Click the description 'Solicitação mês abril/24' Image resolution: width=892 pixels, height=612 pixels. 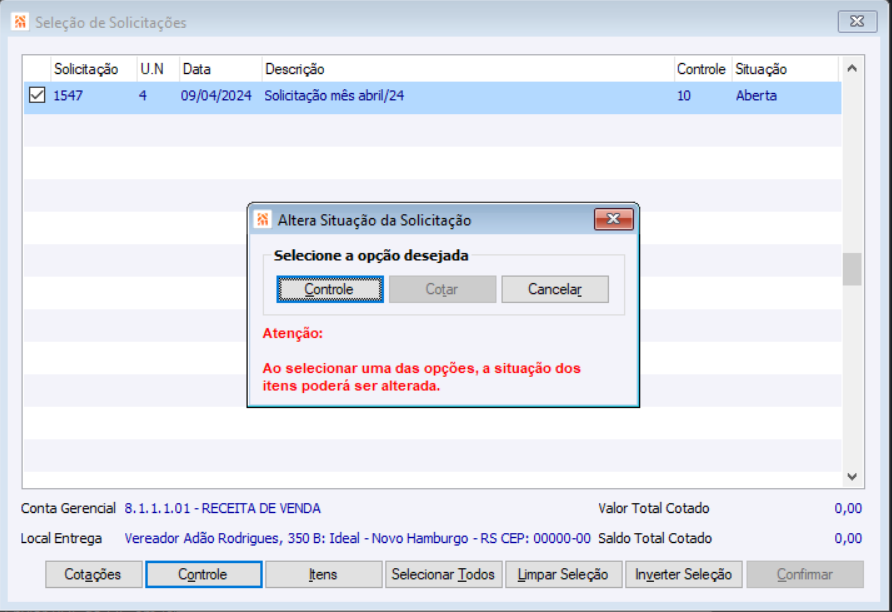pos(334,96)
